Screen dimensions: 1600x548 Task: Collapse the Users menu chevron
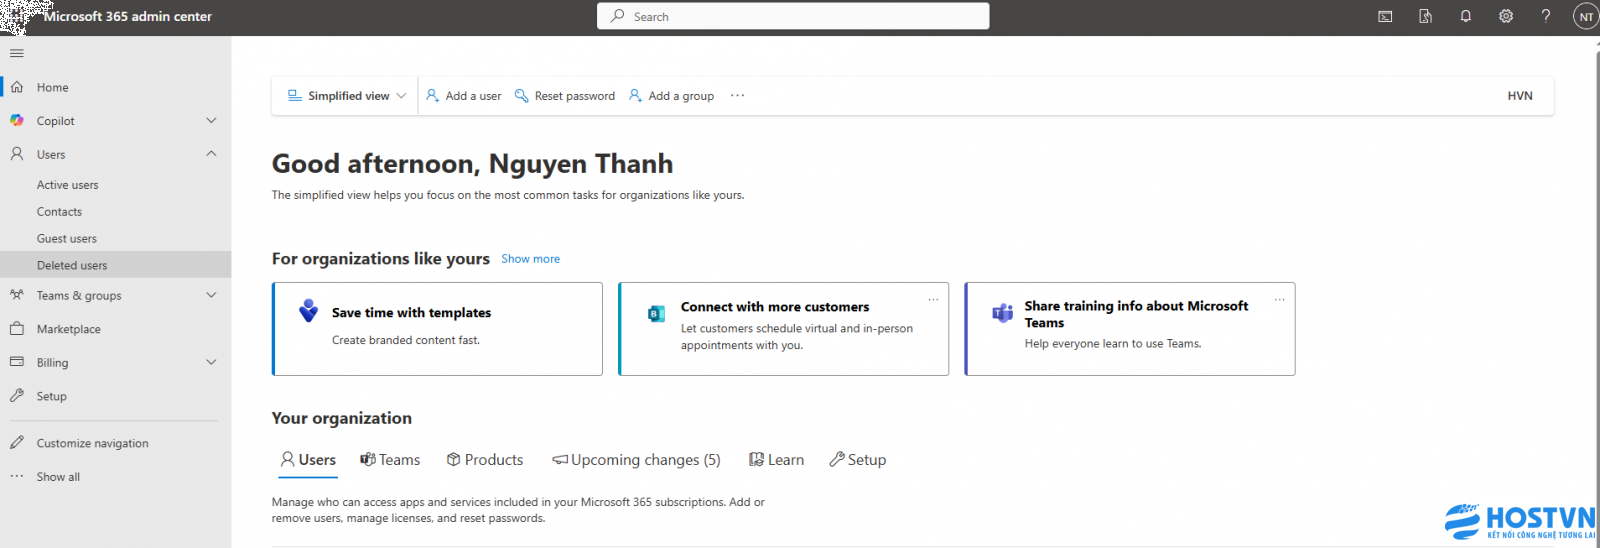[x=211, y=154]
